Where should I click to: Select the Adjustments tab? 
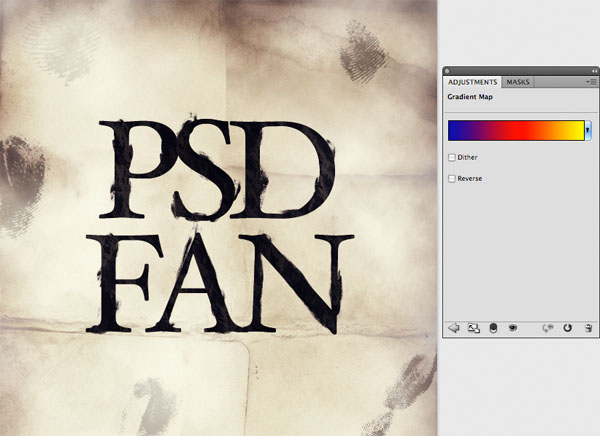point(472,82)
